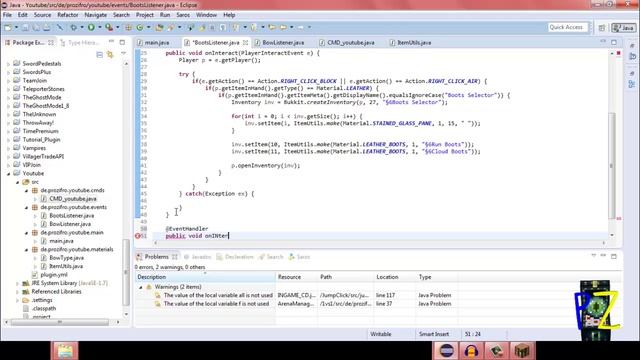Click the Open Perspective icon
640x360 pixels.
pos(602,27)
